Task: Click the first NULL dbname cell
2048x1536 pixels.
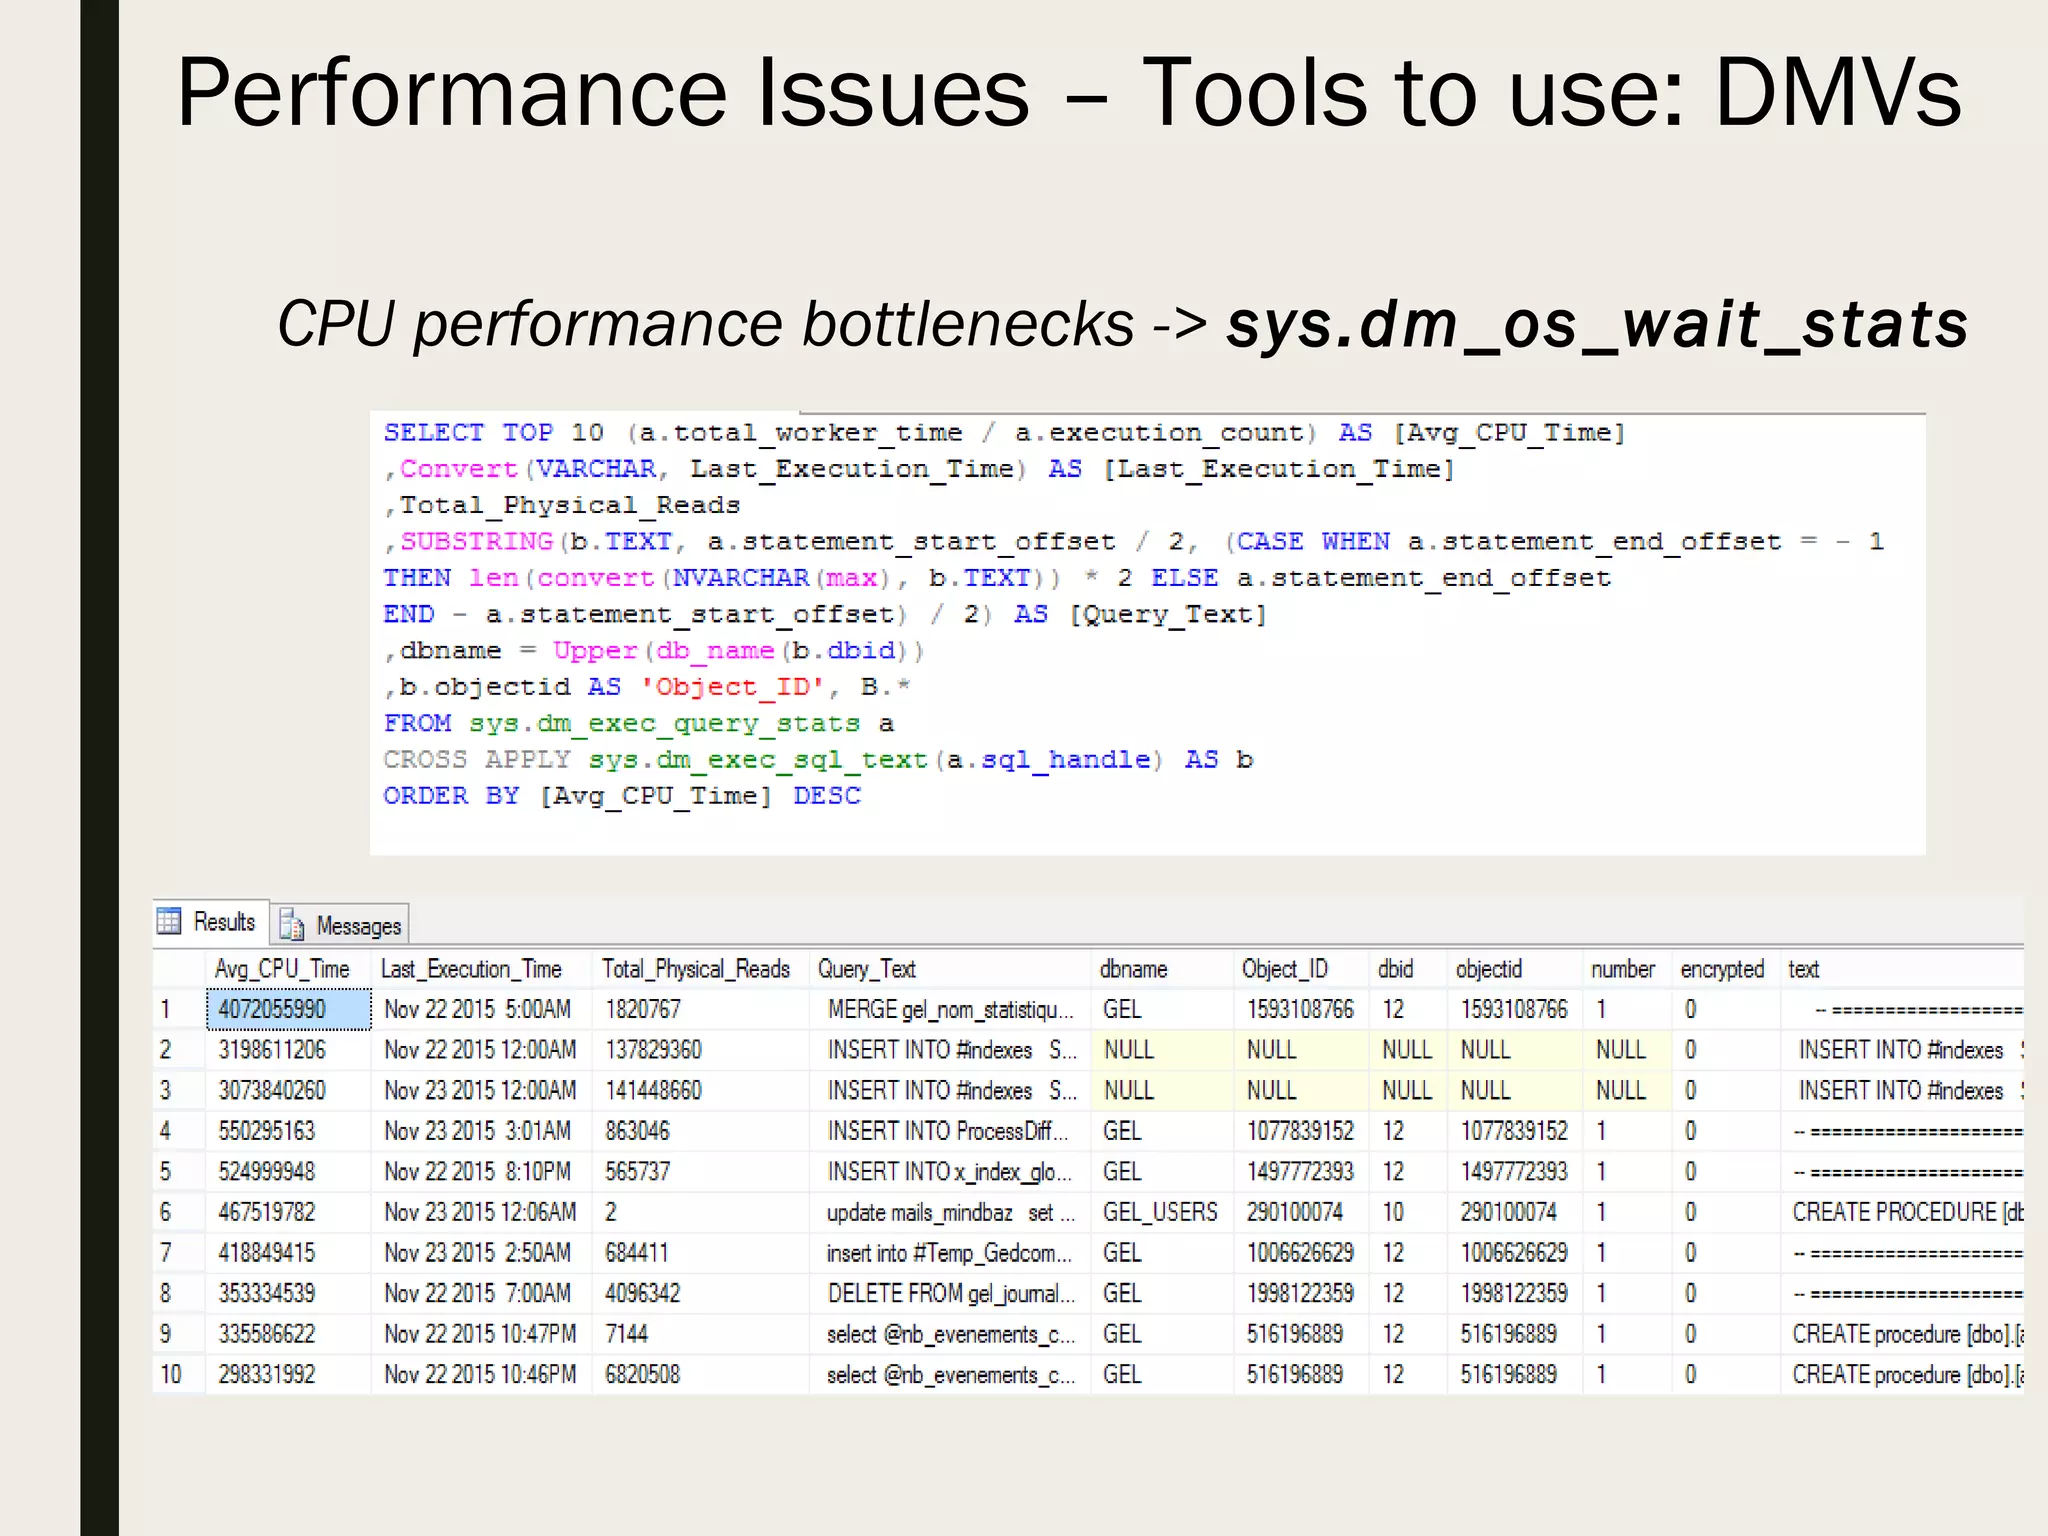Action: [1129, 1050]
